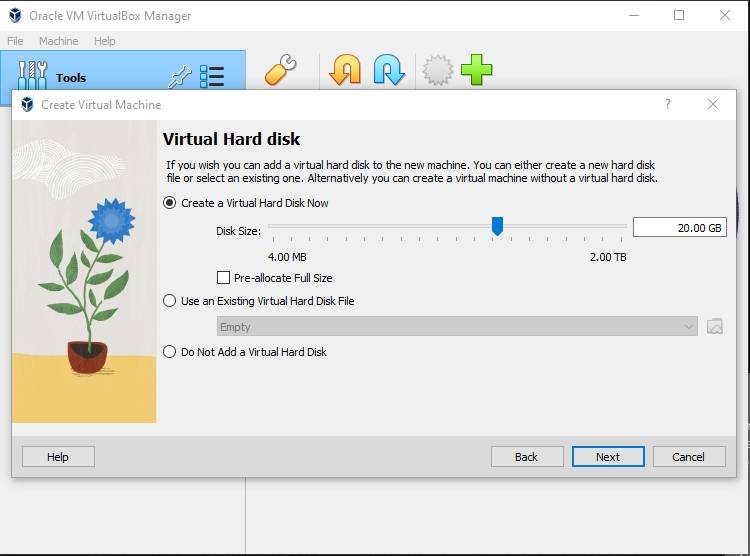Screen dimensions: 750x556
Task: Click the grey New machine starburst icon
Action: click(x=437, y=70)
